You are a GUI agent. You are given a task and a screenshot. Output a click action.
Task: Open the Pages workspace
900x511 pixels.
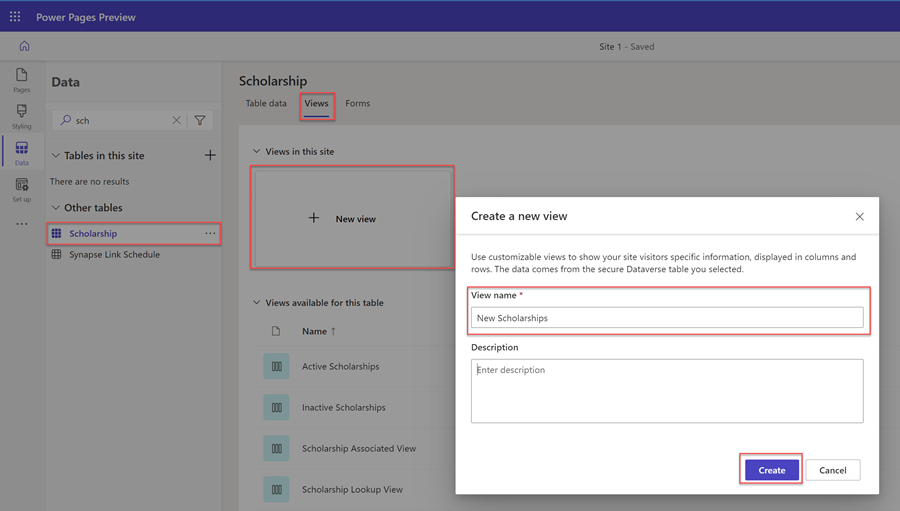(x=21, y=80)
